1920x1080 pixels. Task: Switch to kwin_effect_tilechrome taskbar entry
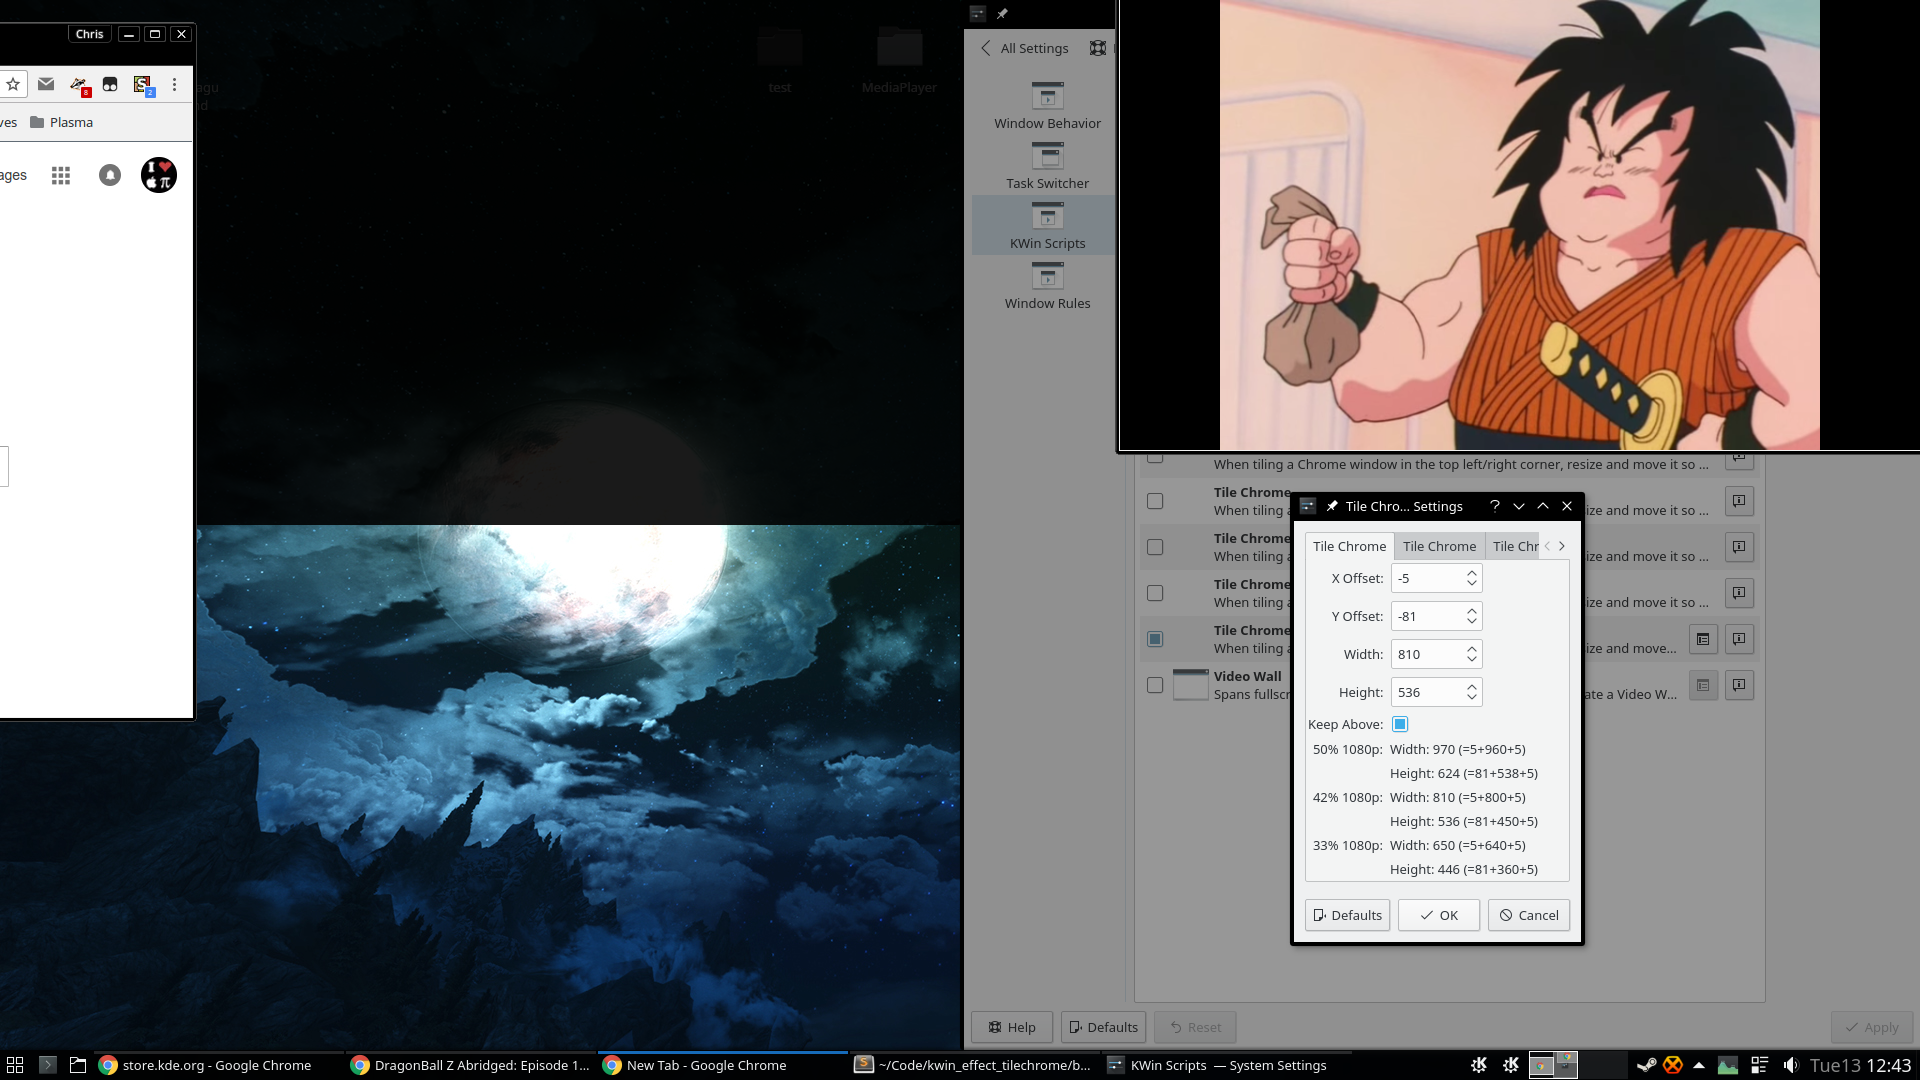(975, 1065)
